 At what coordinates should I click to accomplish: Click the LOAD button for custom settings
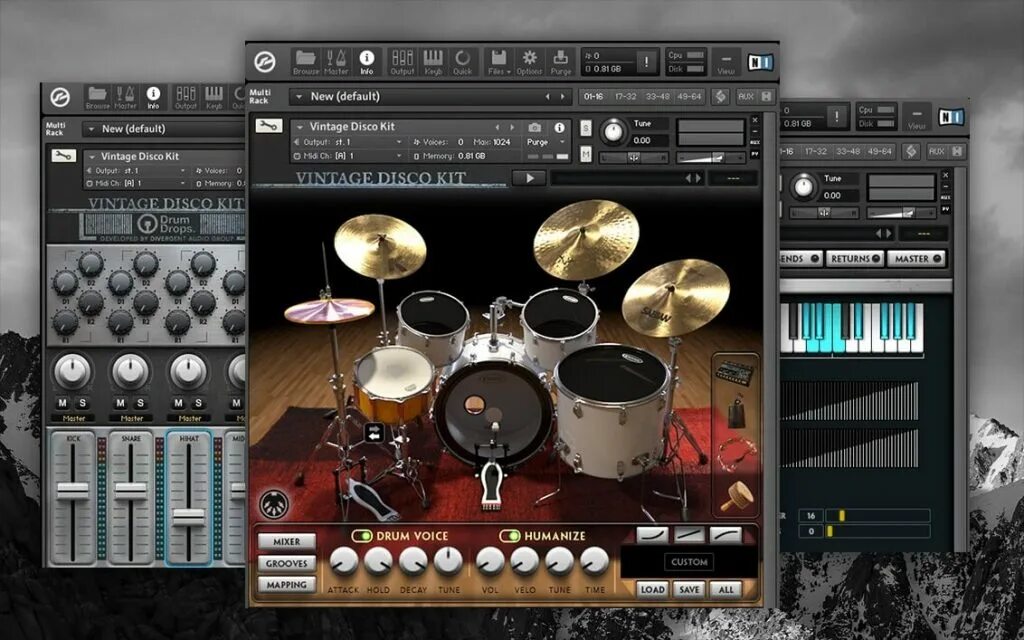pos(654,588)
